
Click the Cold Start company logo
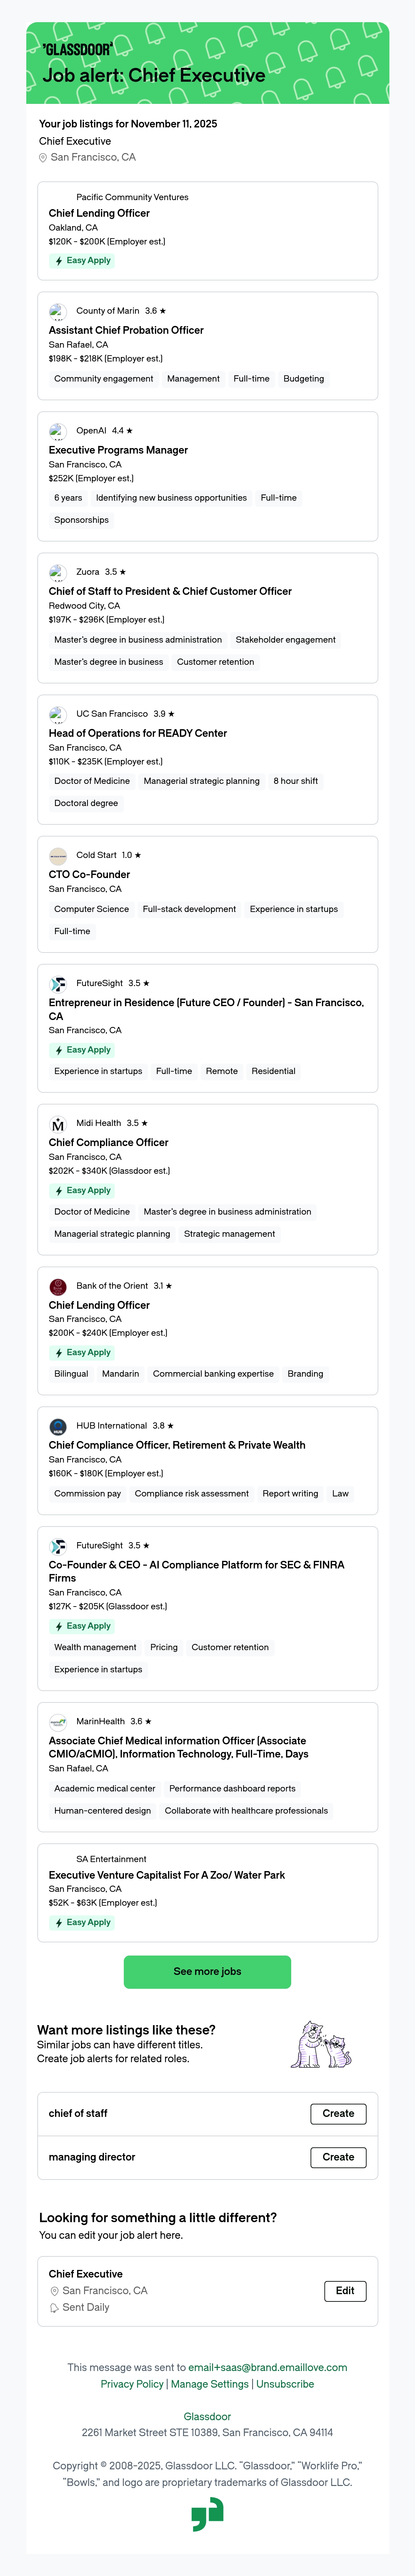pyautogui.click(x=58, y=856)
